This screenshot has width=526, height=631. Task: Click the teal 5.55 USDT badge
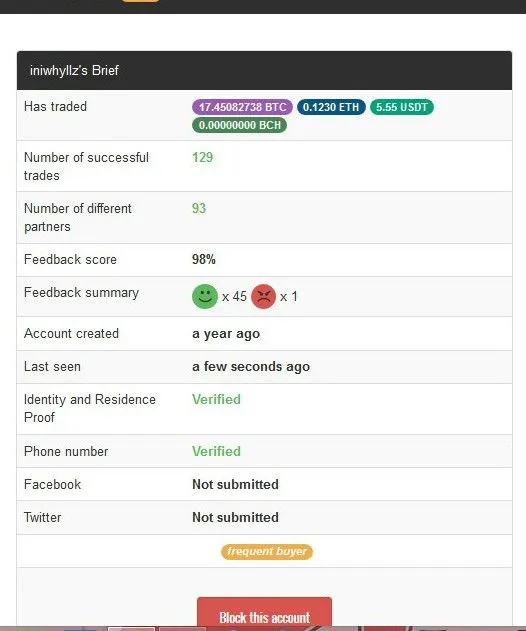[x=402, y=107]
